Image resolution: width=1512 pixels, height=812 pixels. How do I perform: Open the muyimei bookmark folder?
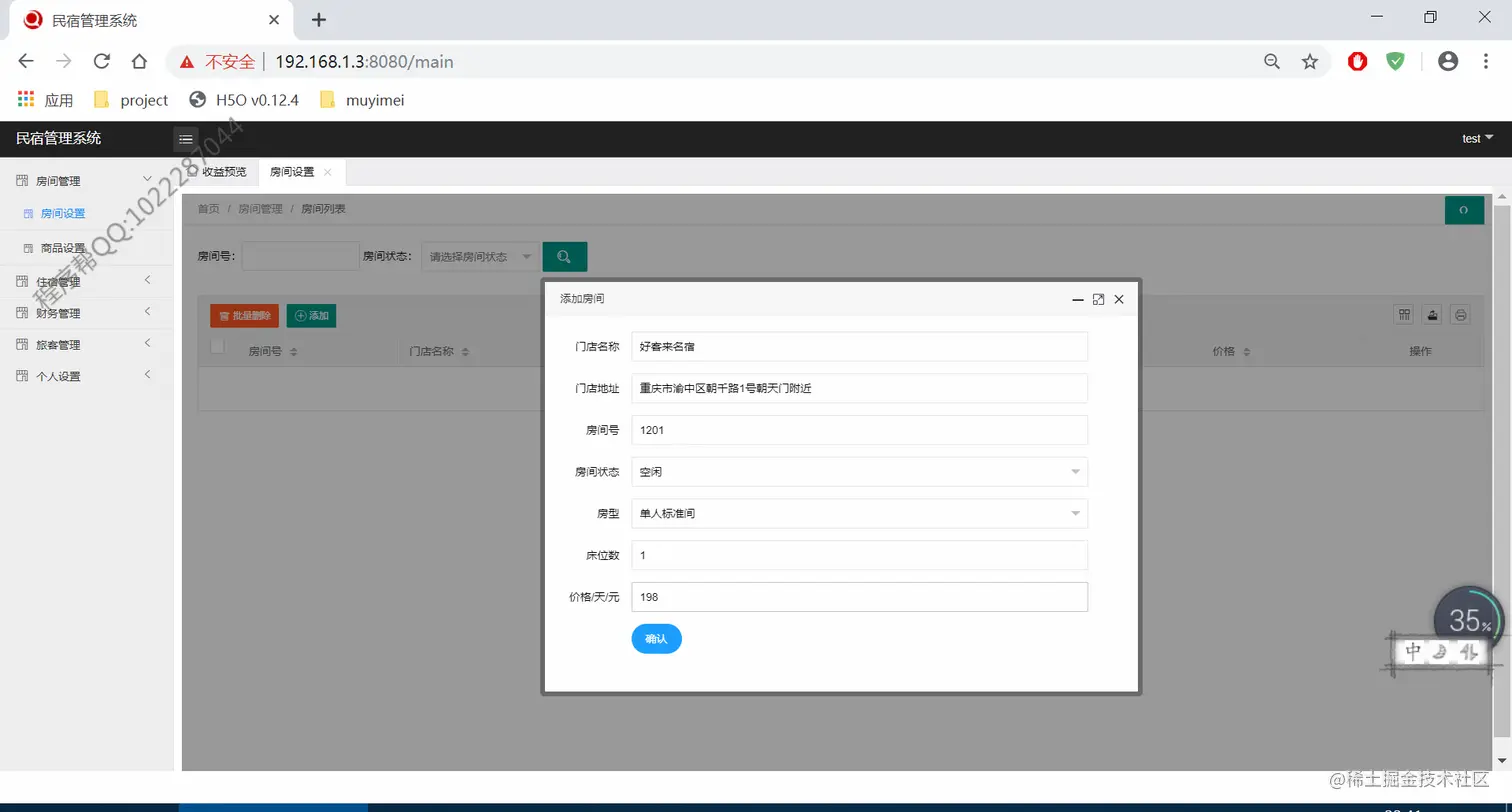point(361,100)
